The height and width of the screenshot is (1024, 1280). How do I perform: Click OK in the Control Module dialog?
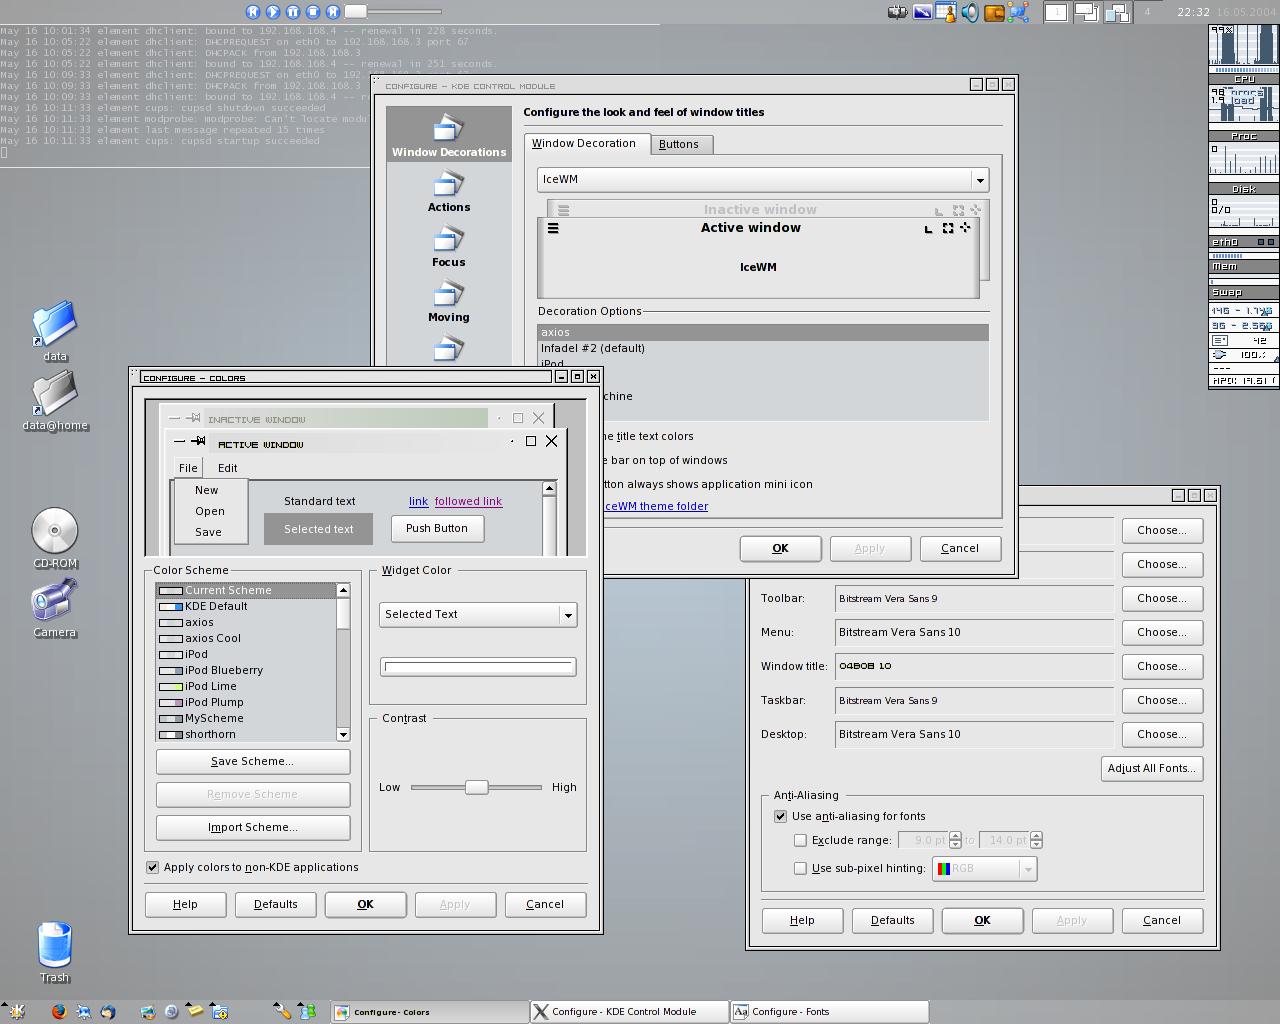coord(781,548)
